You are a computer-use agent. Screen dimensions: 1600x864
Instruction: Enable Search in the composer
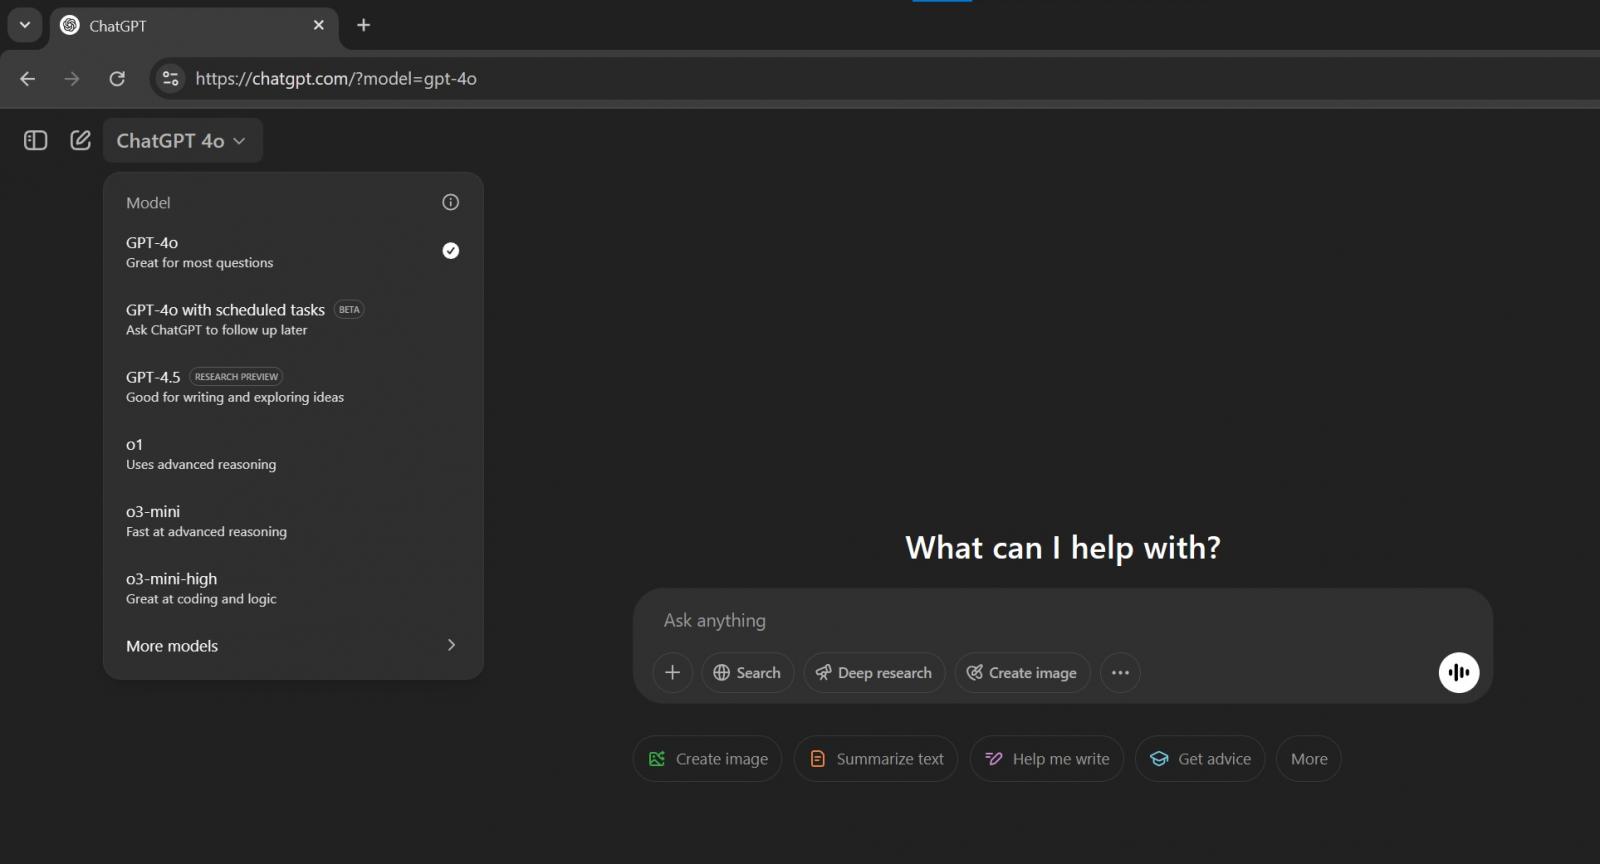pyautogui.click(x=747, y=672)
